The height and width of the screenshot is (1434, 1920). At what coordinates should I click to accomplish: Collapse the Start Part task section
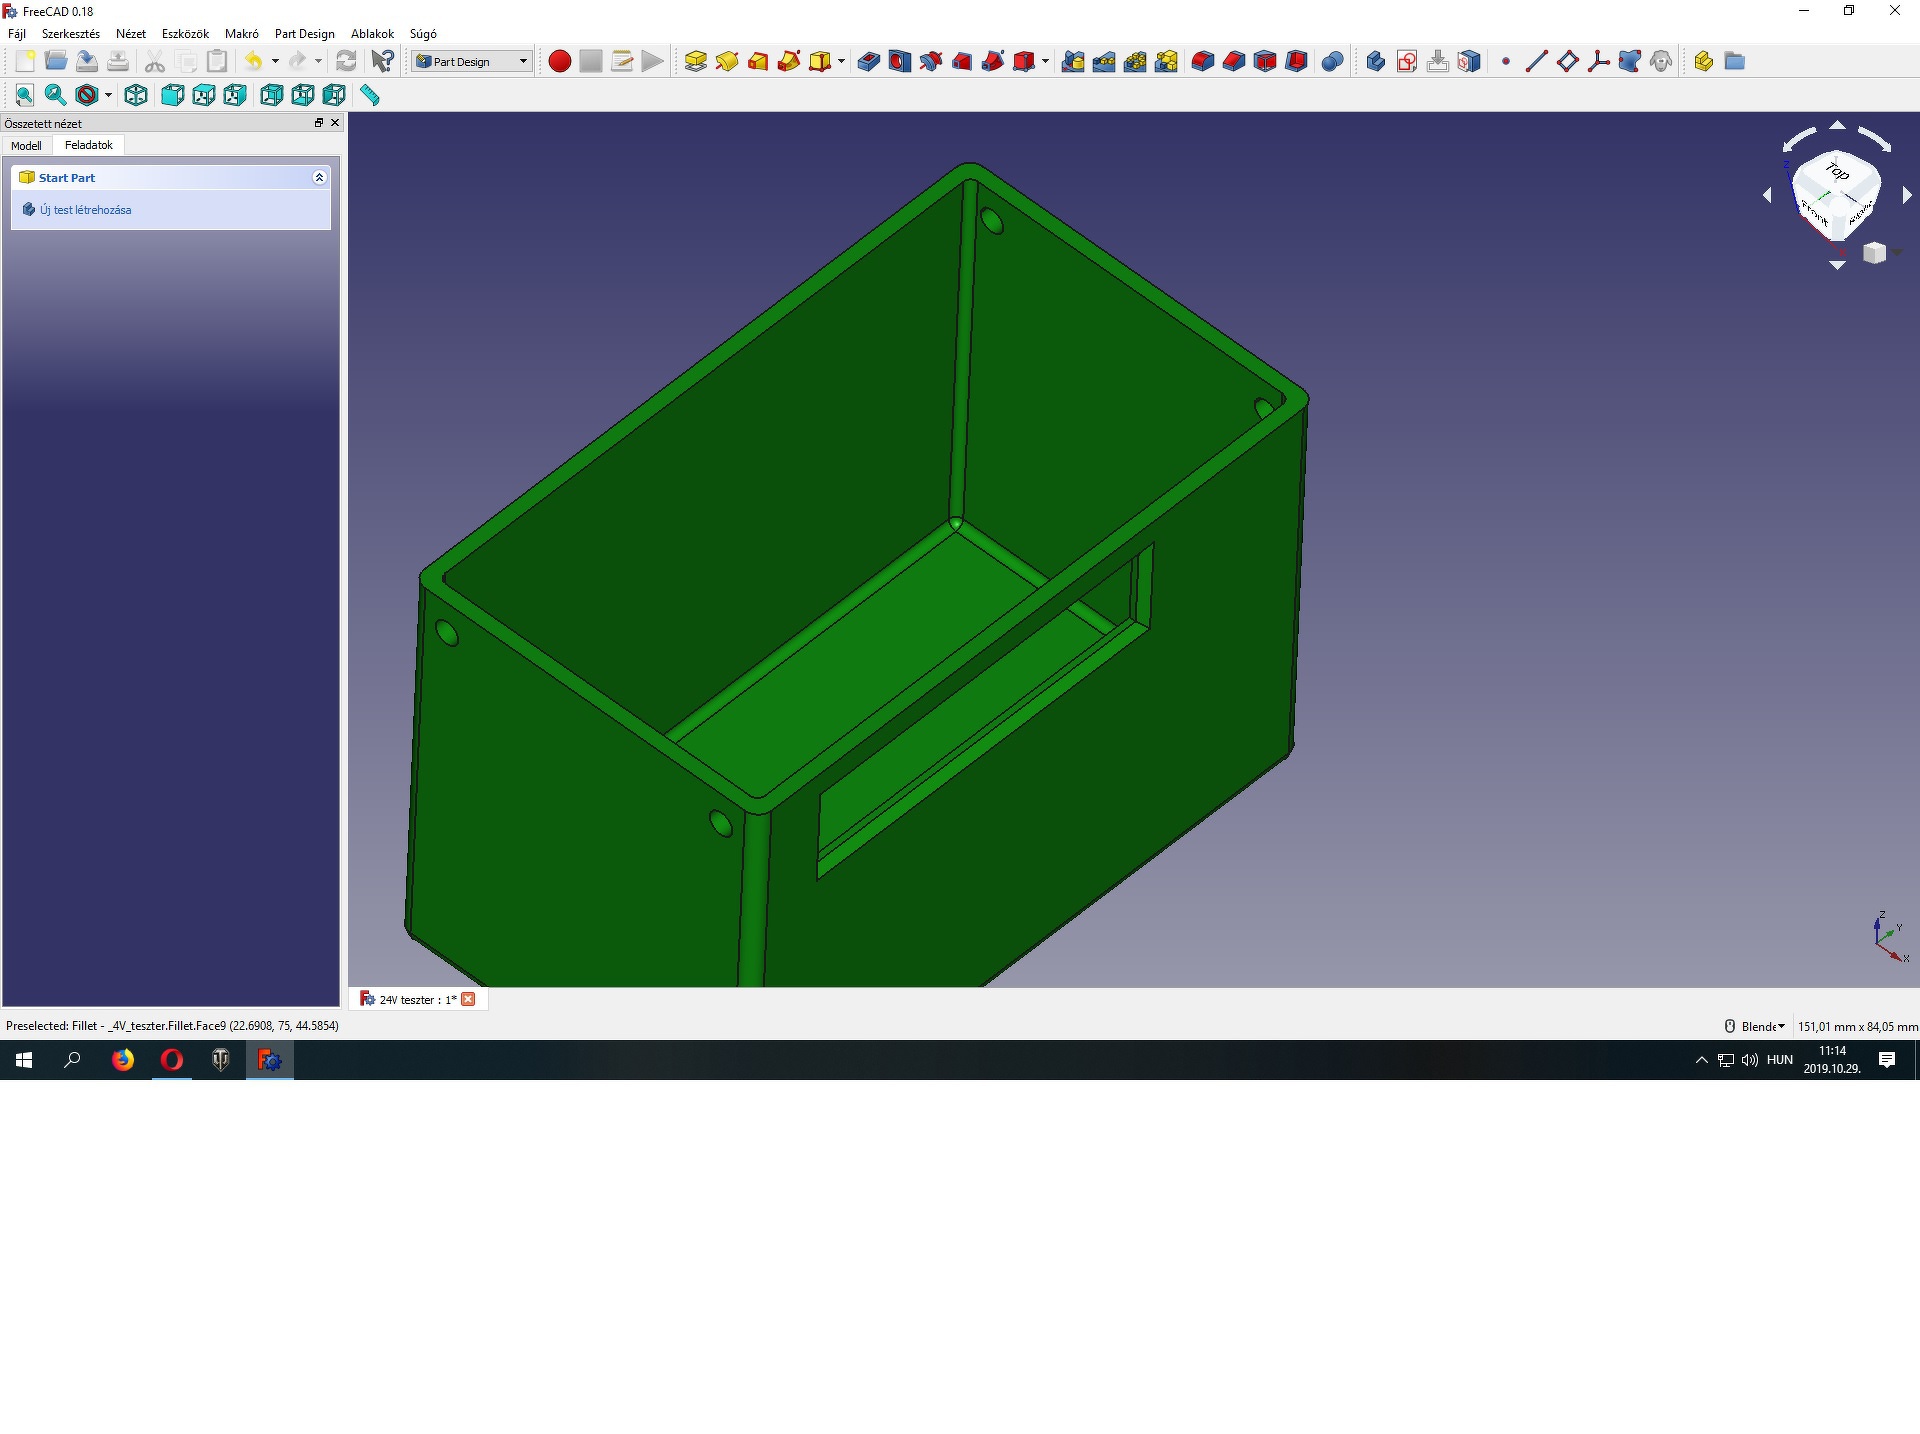pos(319,178)
